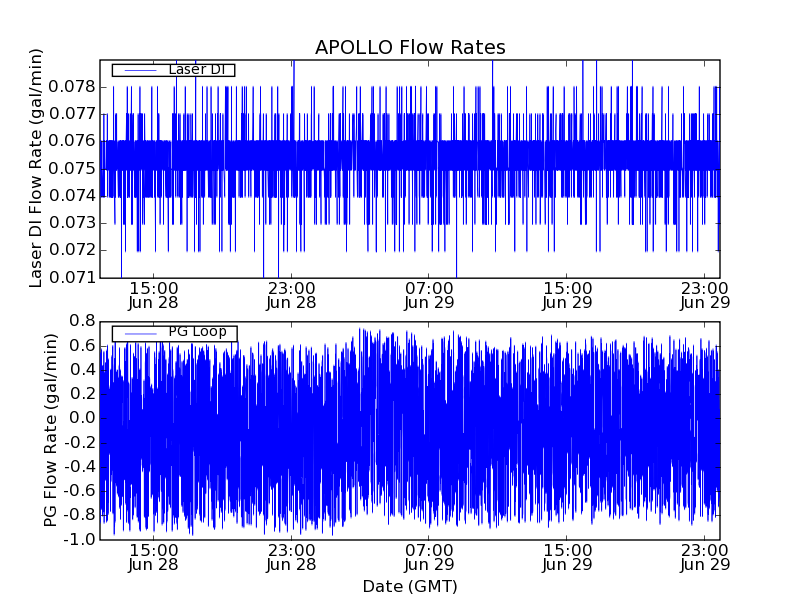Click 23:00 Jun 28 label under top plot
The image size is (800, 600).
[x=291, y=295]
